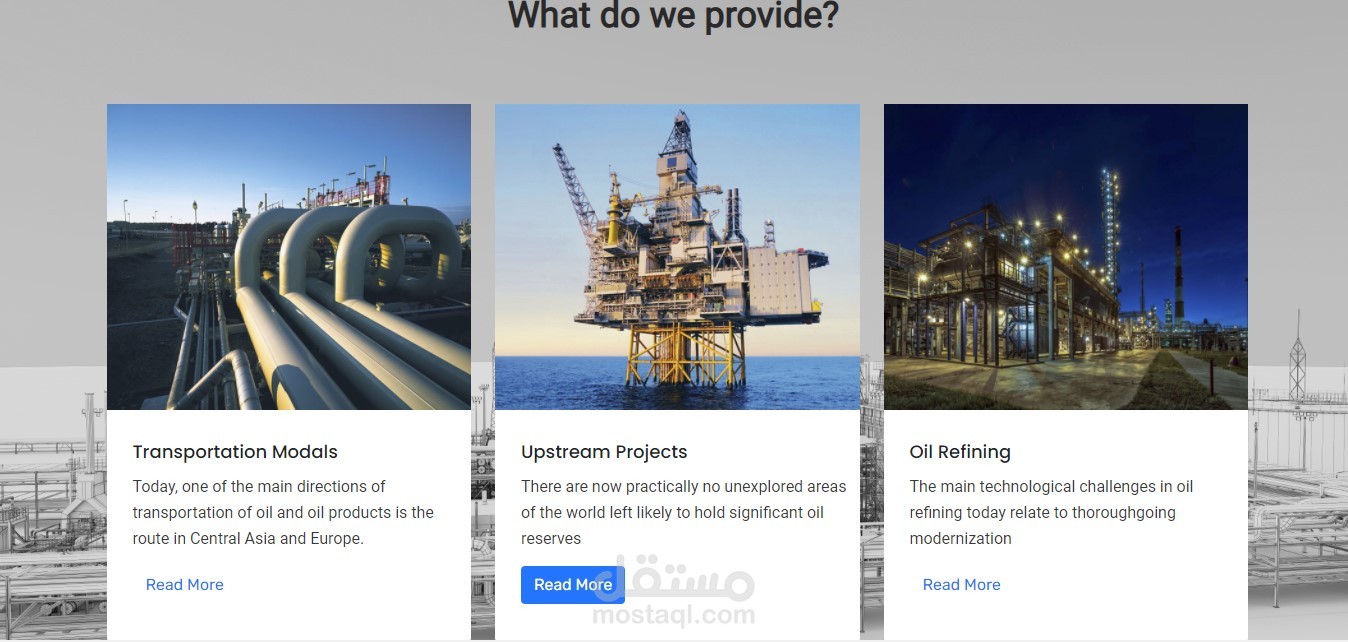The image size is (1348, 642).
Task: Click the Central Asia and Europe description text
Action: [284, 512]
